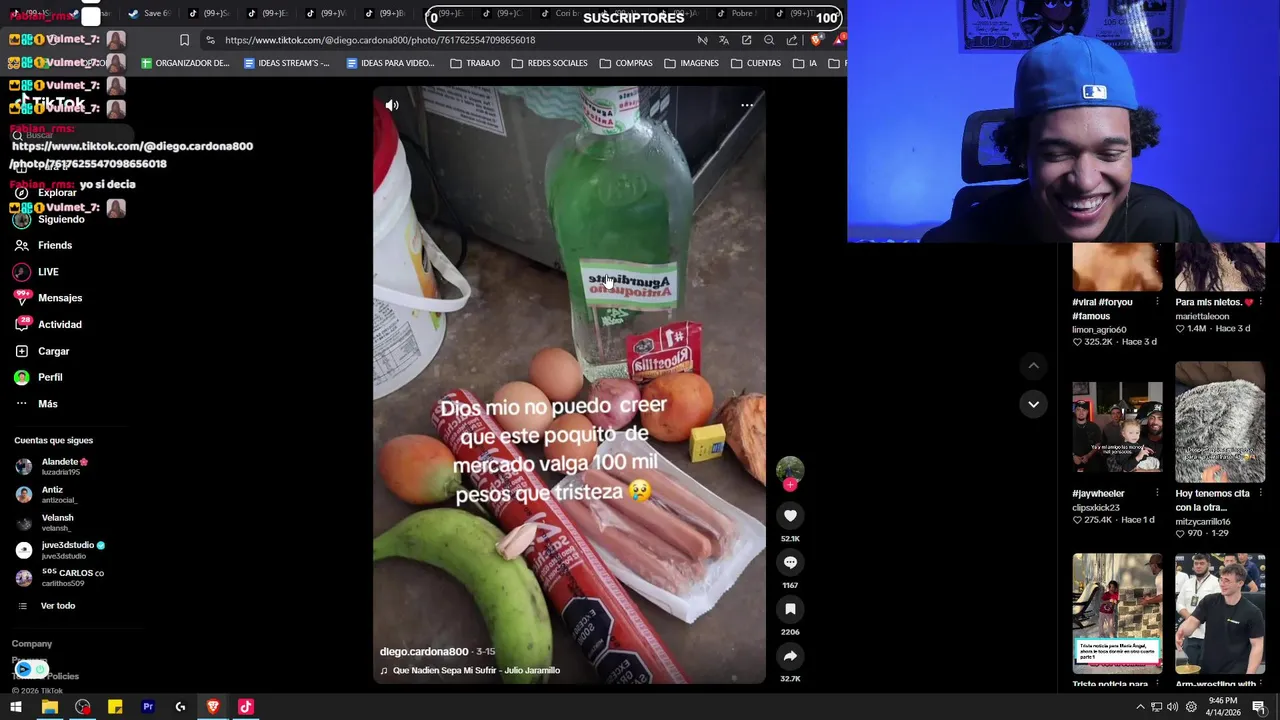Open Cargar upload page
Image resolution: width=1280 pixels, height=720 pixels.
pyautogui.click(x=42, y=351)
